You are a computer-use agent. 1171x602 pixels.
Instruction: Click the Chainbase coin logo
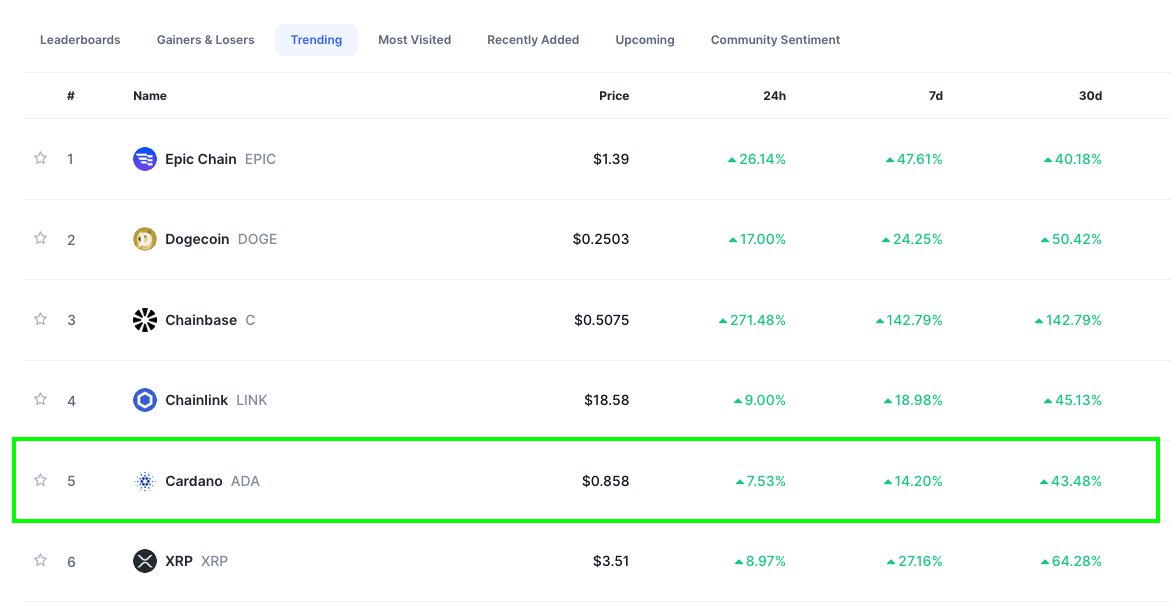pos(145,320)
